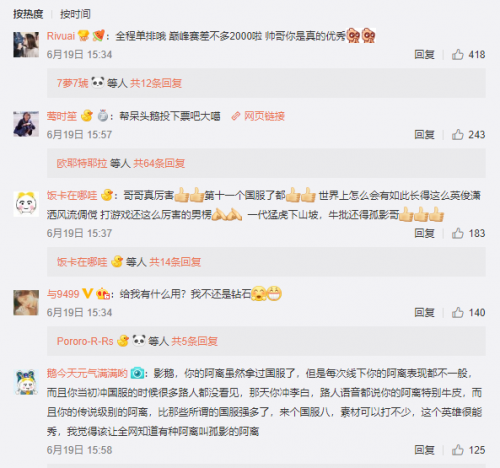Expand 共14条回复 replies thread
Viewport: 500px width, 468px height.
coord(175,262)
